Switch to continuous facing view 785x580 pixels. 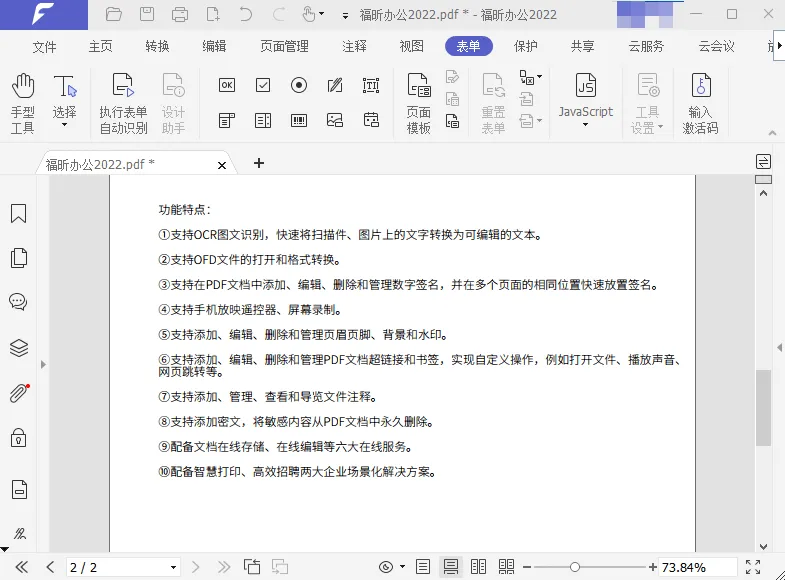[507, 567]
